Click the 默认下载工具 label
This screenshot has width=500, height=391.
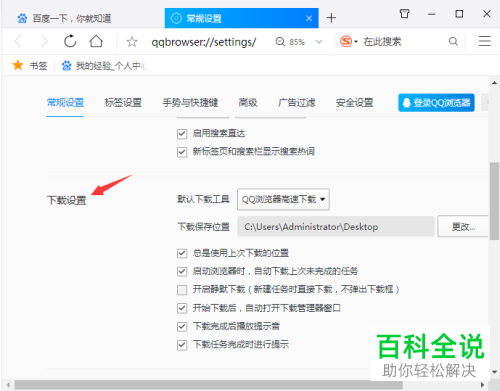click(x=203, y=199)
